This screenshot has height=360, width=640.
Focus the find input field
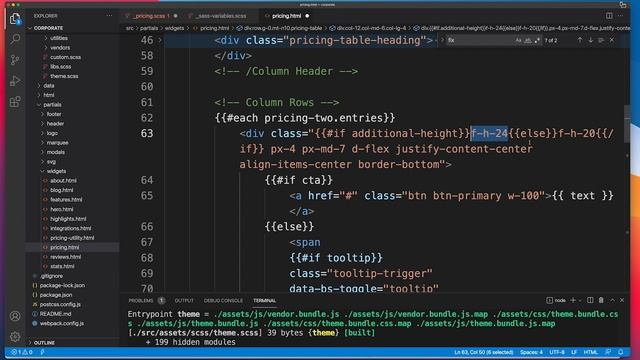[x=479, y=40]
